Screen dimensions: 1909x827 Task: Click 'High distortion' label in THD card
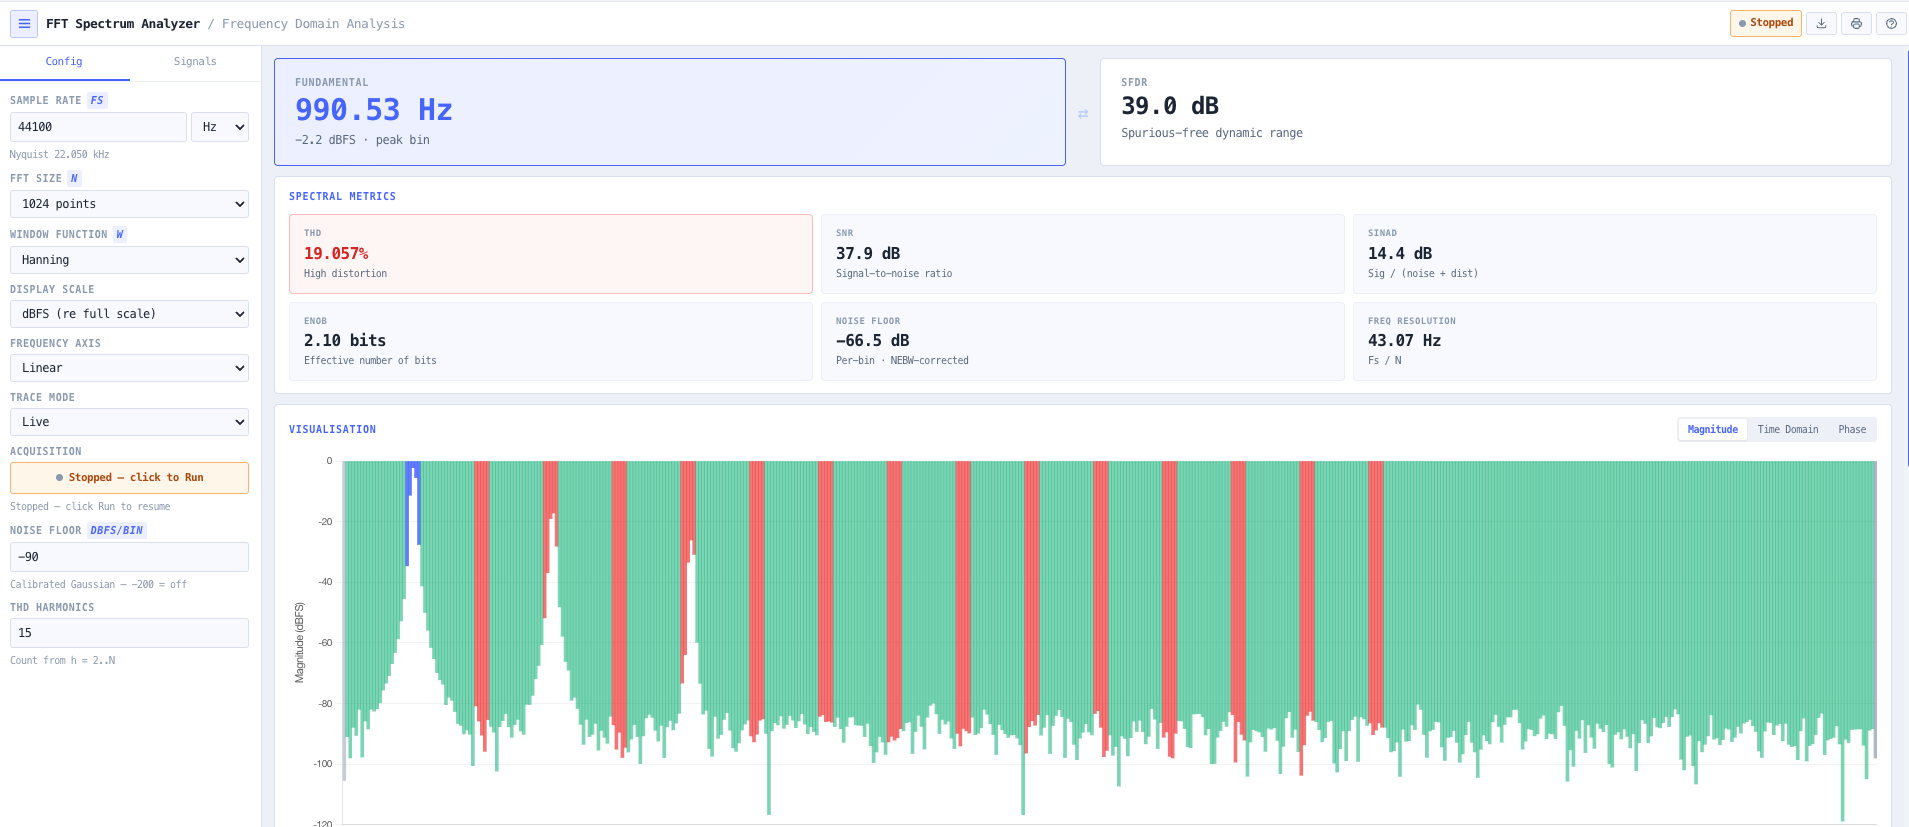pyautogui.click(x=345, y=274)
